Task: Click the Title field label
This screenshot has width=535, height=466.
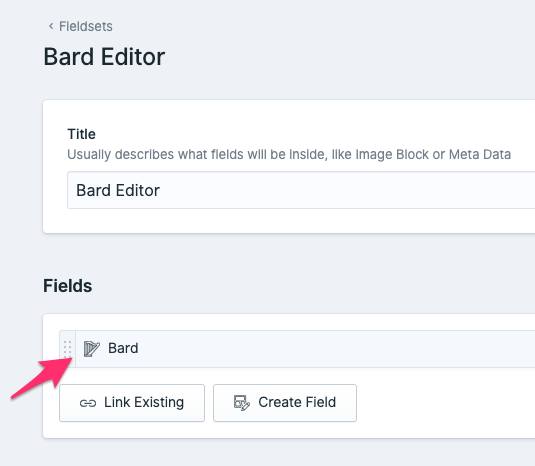Action: (x=81, y=134)
